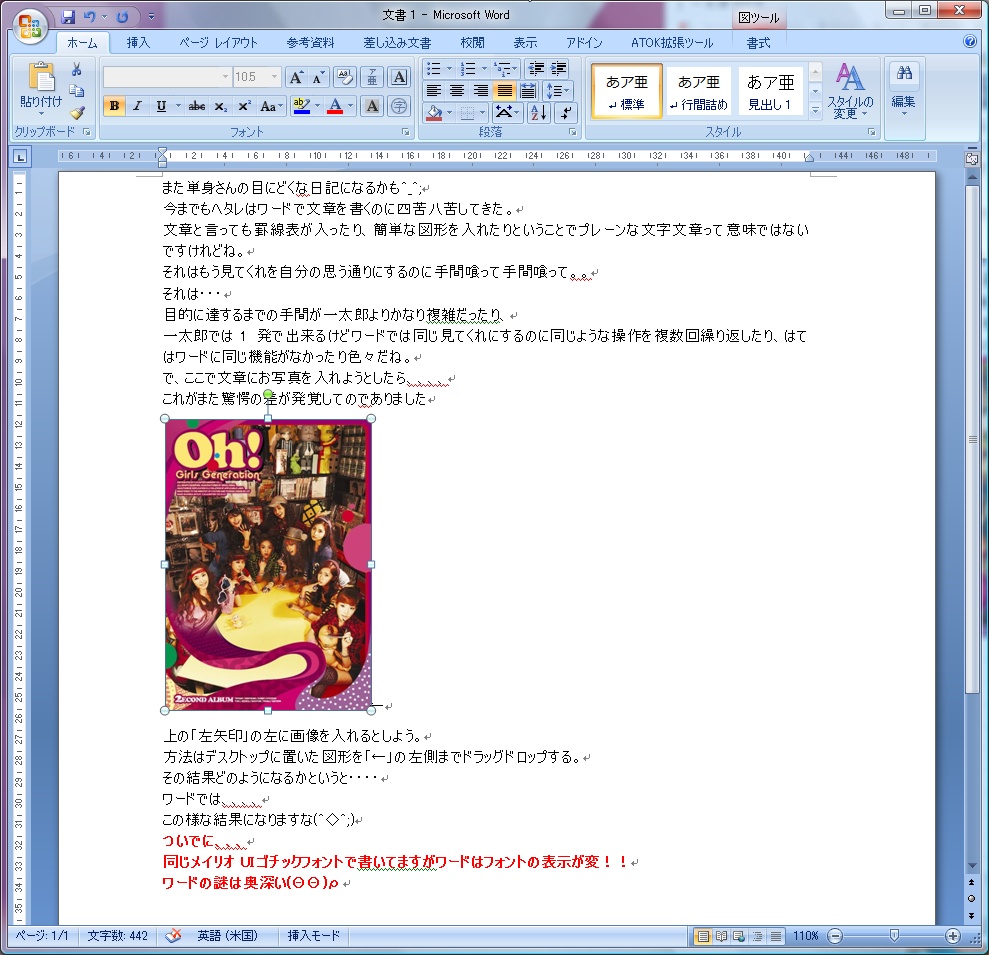
Task: Shrink font size with small A
Action: pos(317,78)
